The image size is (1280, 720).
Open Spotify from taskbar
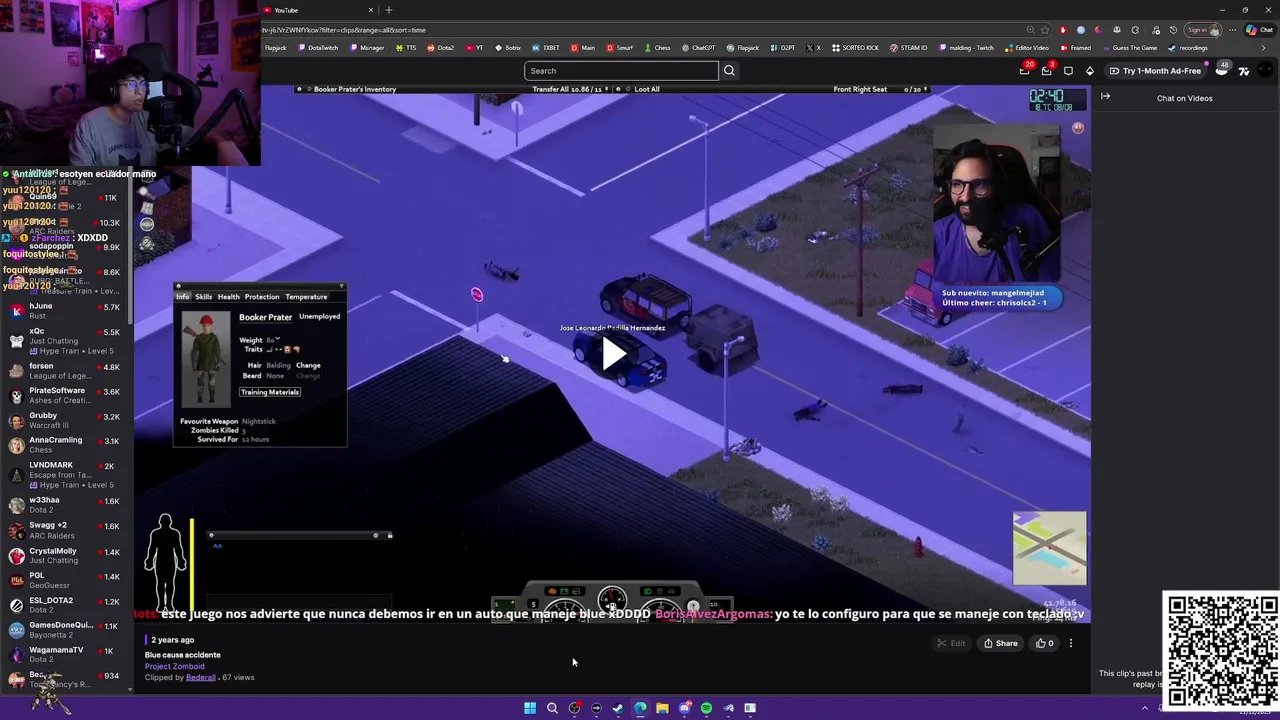tap(706, 708)
